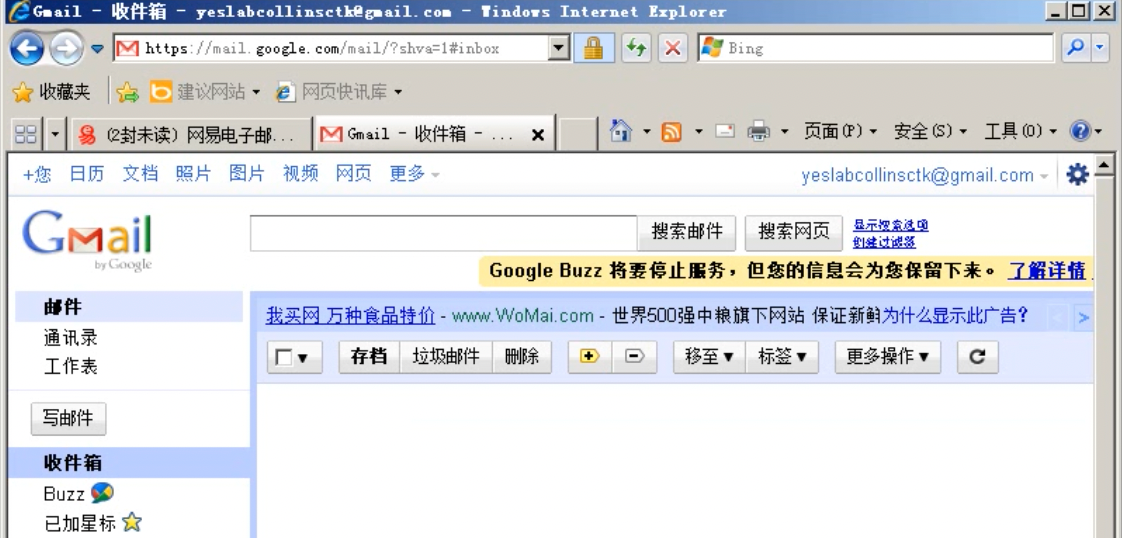Mark as not important with the minus icon
1122x538 pixels.
634,356
